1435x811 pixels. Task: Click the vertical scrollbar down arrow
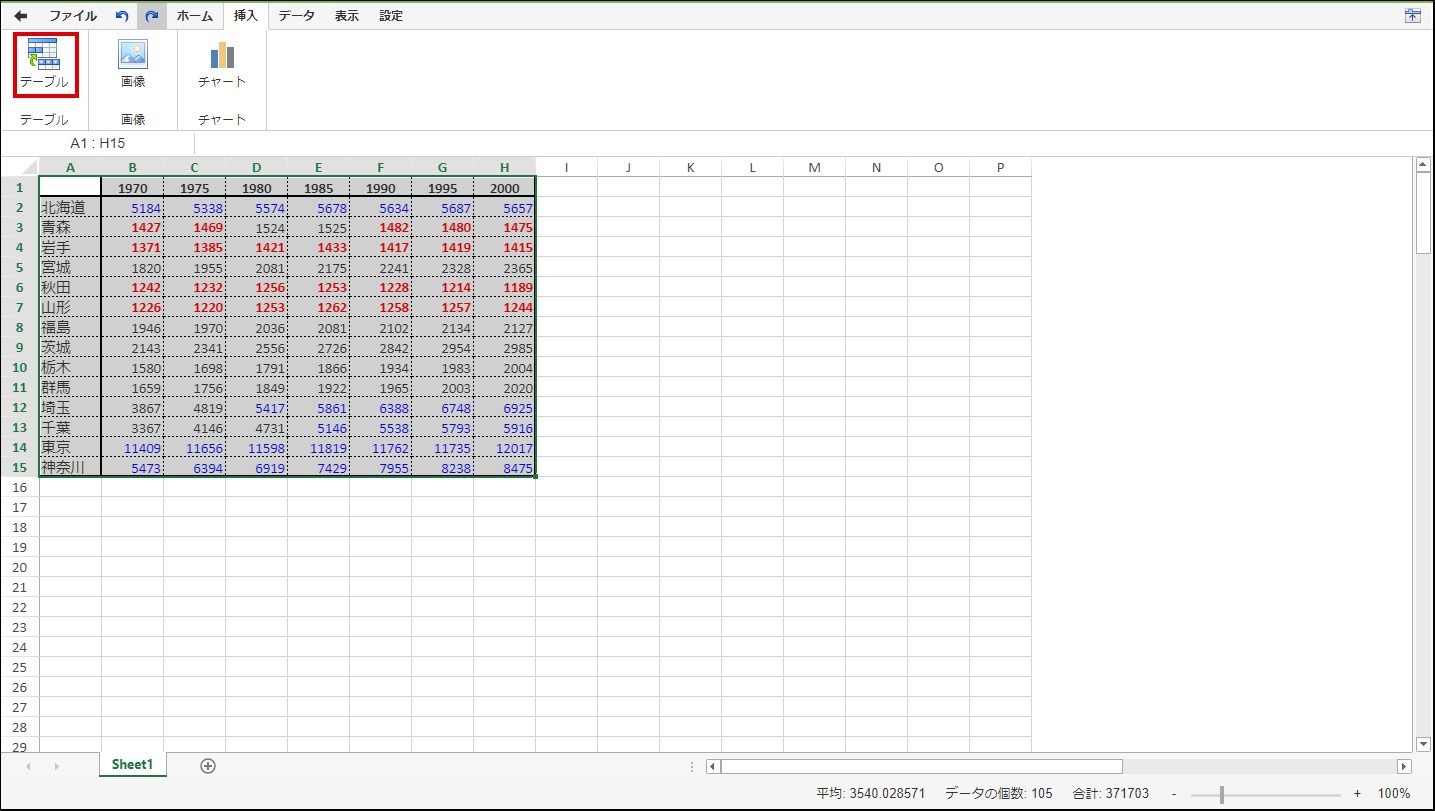pyautogui.click(x=1424, y=744)
